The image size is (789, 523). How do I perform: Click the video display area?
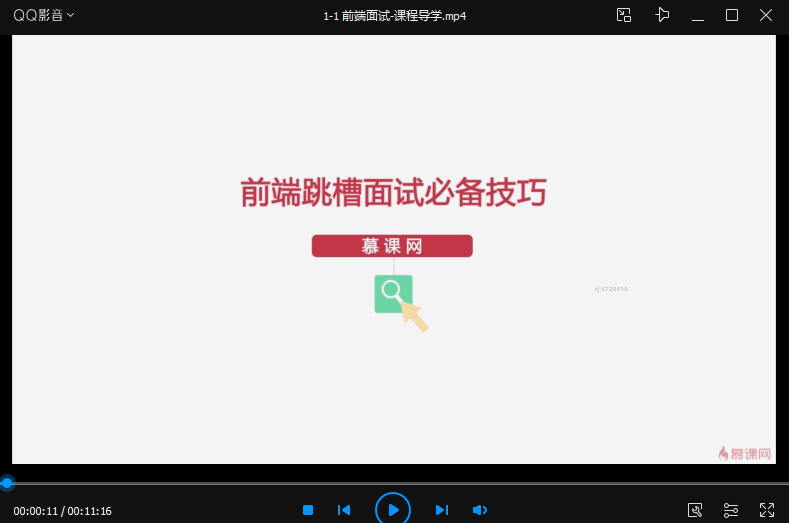coord(394,249)
